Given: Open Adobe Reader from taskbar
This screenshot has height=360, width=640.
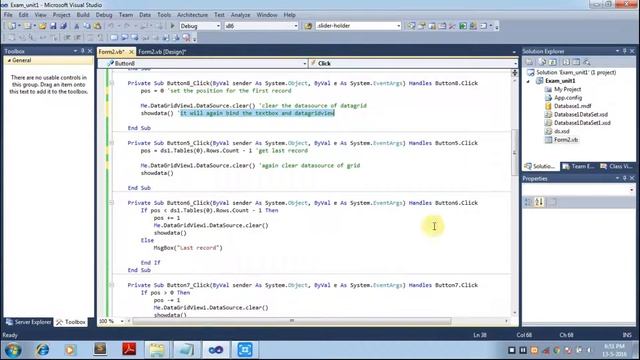Looking at the screenshot, I should point(129,350).
